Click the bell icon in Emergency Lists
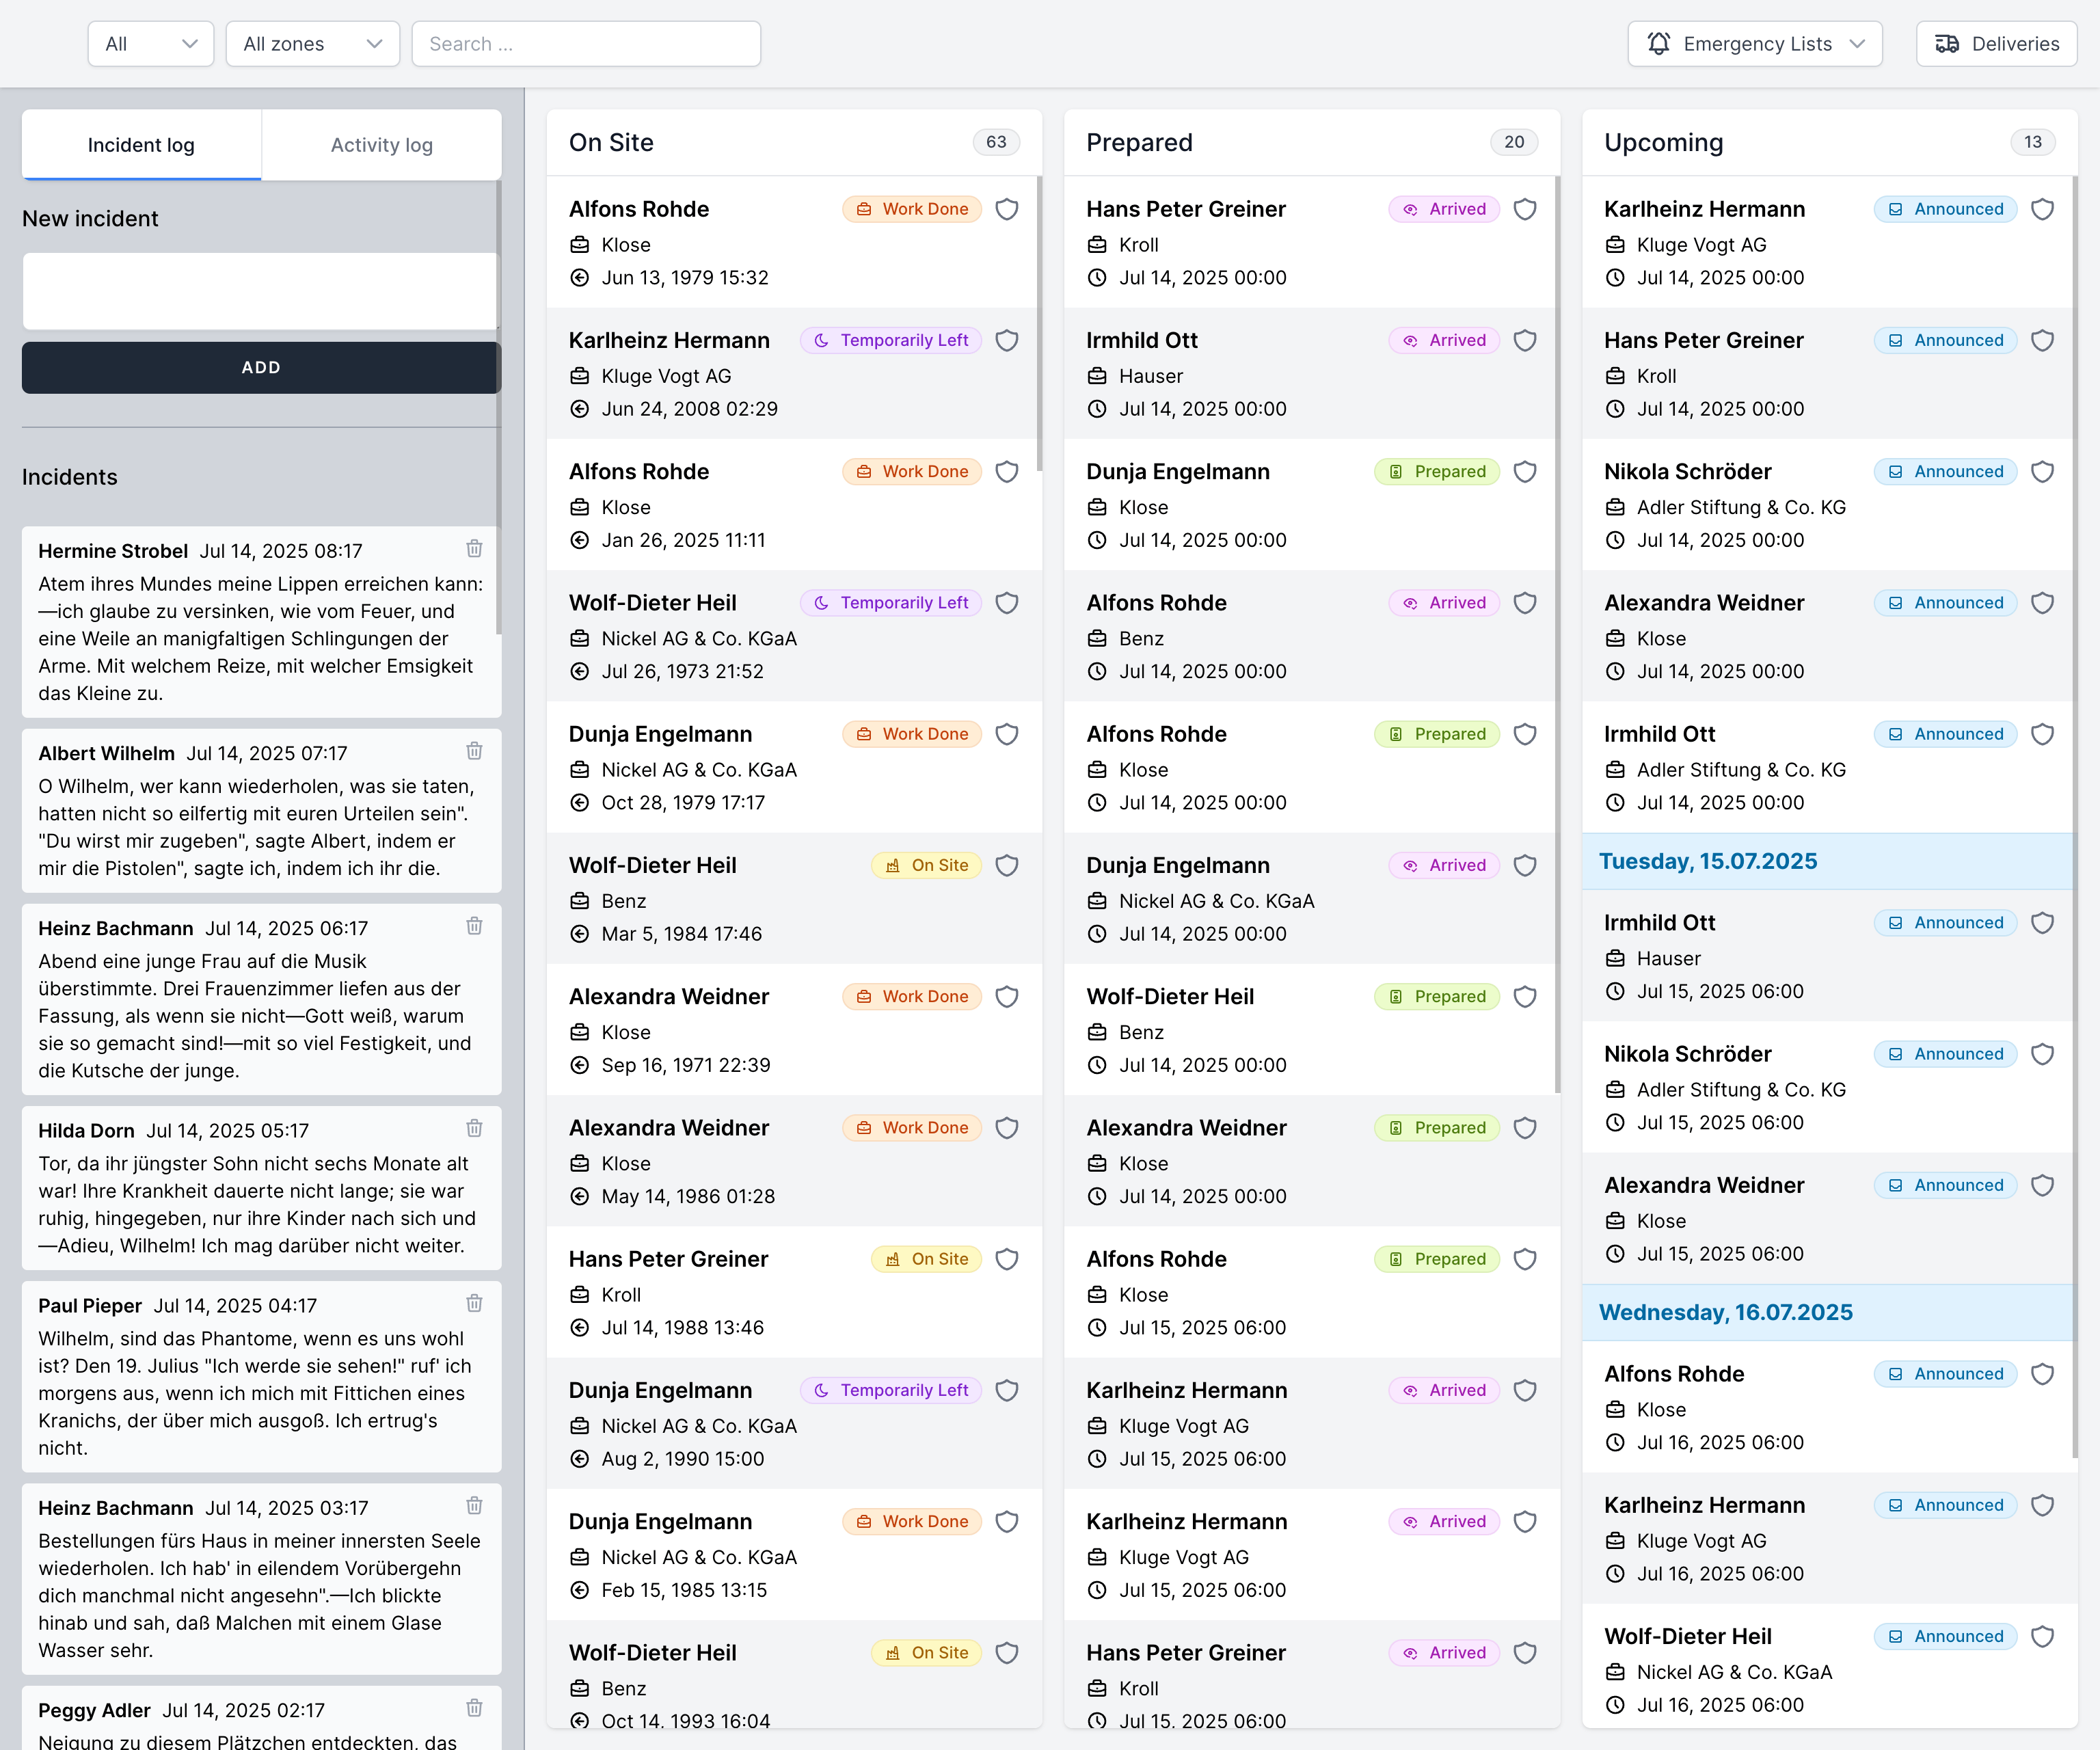Screen dimensions: 2100x1750 click(x=1659, y=44)
